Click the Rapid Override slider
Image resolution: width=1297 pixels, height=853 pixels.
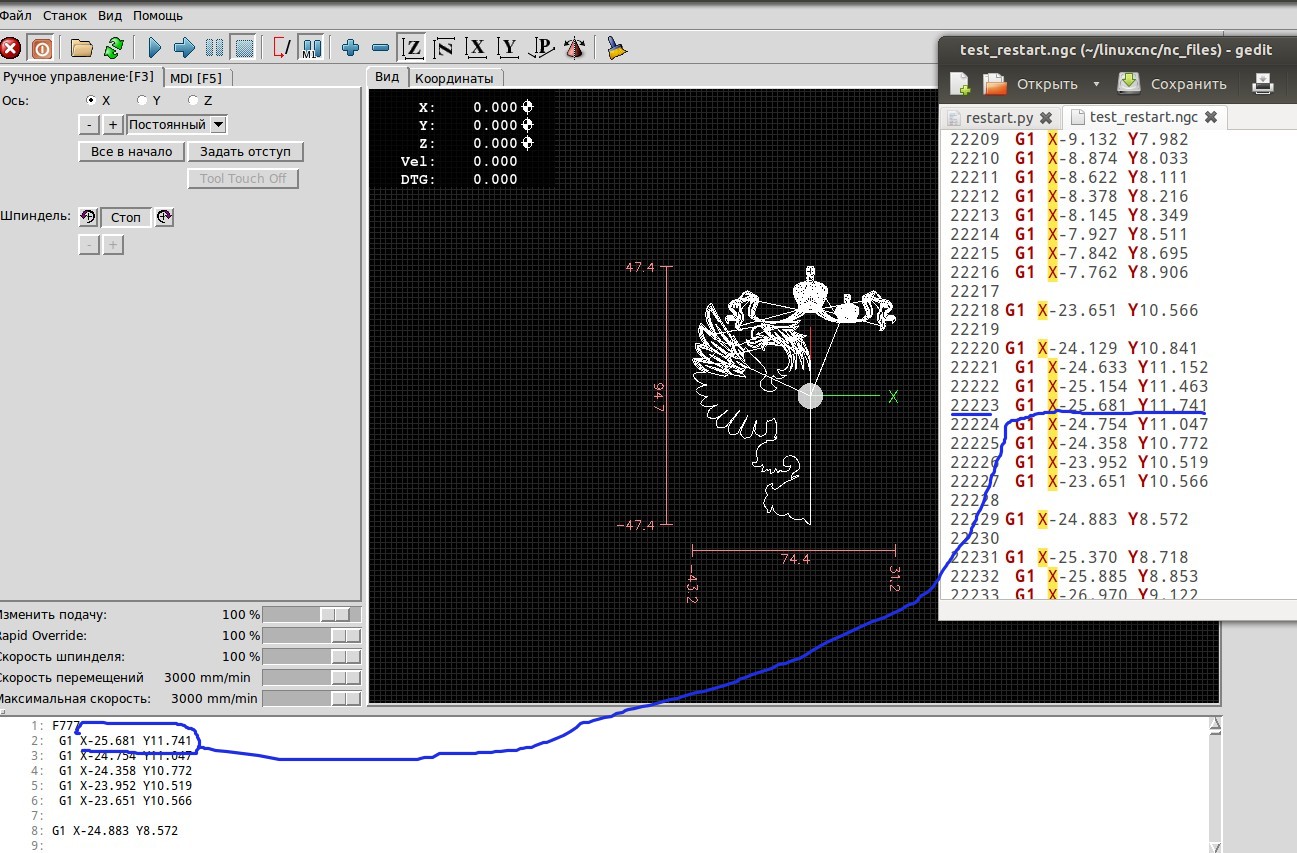pyautogui.click(x=311, y=636)
